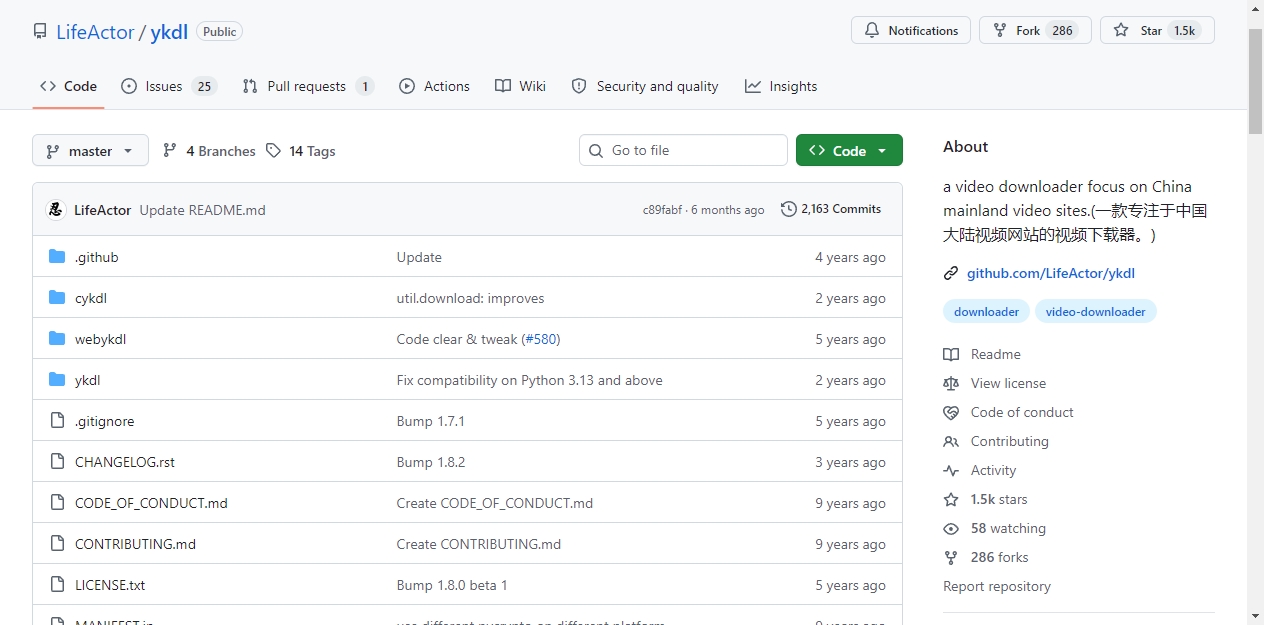The image size is (1264, 625).
Task: Open the Contributing link in About
Action: [996, 441]
